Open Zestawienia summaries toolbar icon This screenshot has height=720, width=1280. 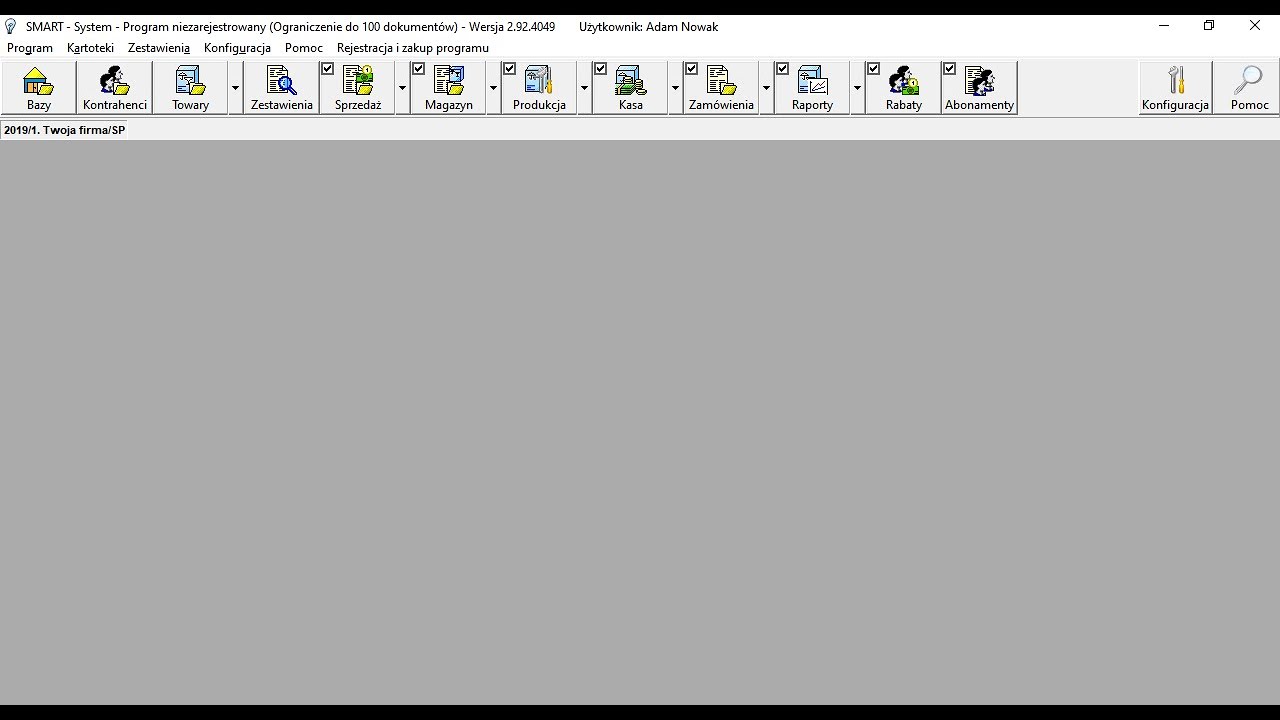coord(282,88)
